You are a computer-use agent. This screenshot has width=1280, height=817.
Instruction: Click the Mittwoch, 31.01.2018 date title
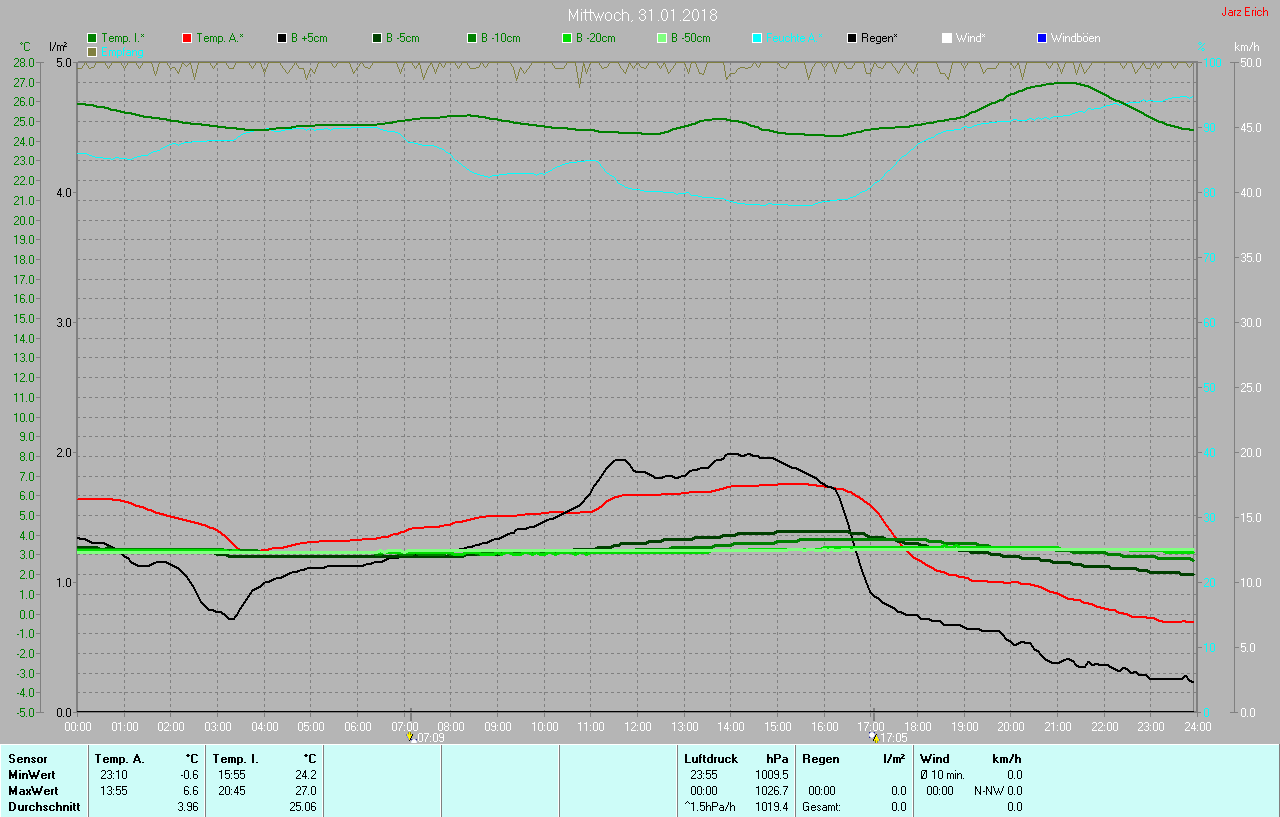point(642,15)
